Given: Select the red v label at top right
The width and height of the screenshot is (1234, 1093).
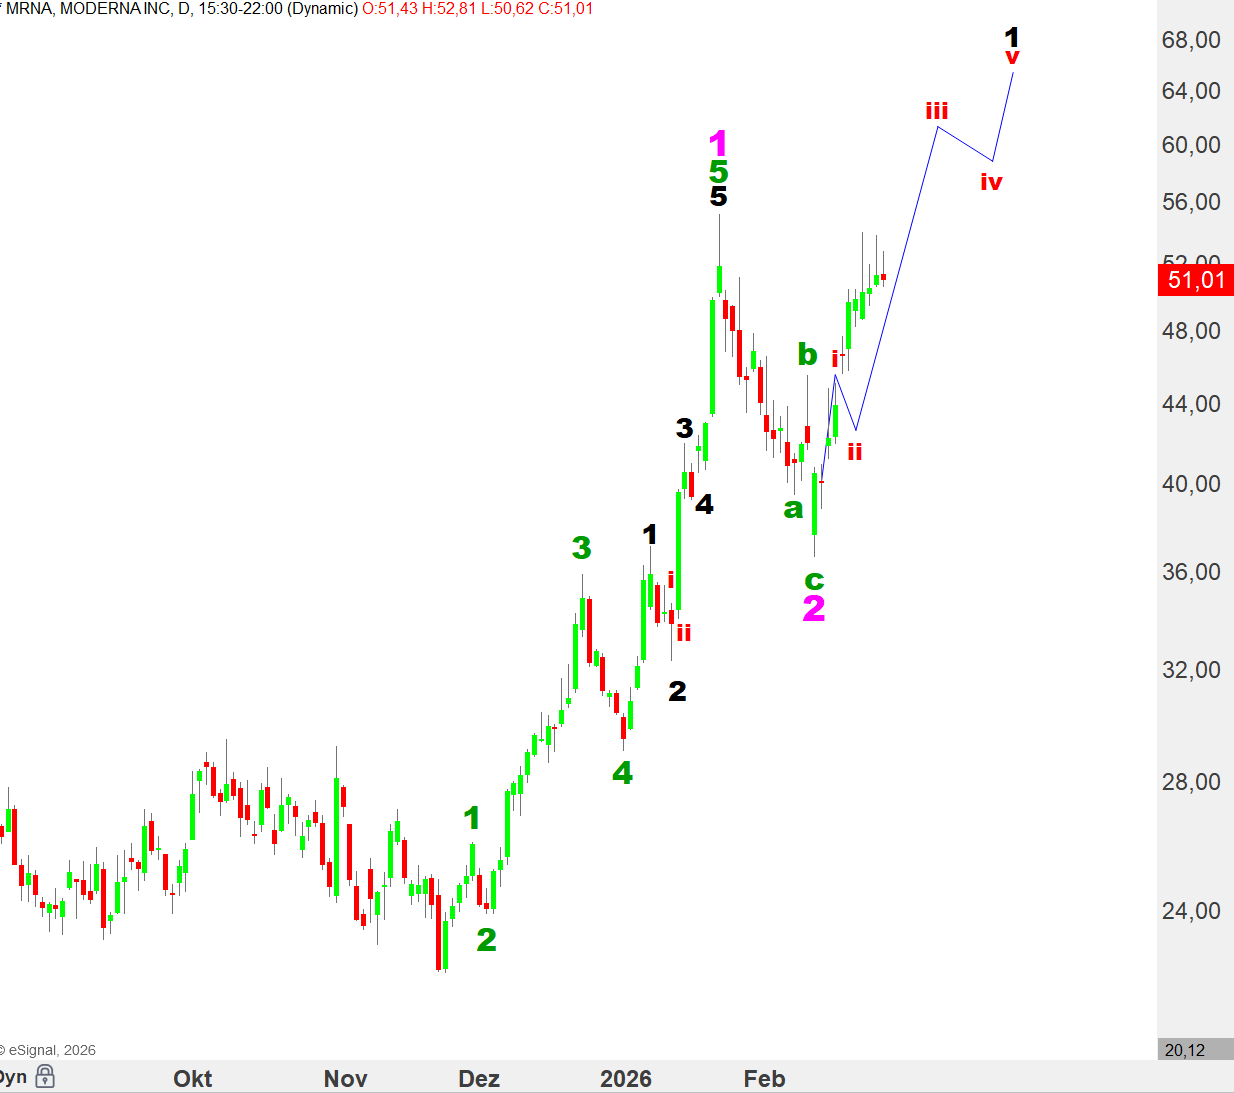Looking at the screenshot, I should coord(1012,58).
